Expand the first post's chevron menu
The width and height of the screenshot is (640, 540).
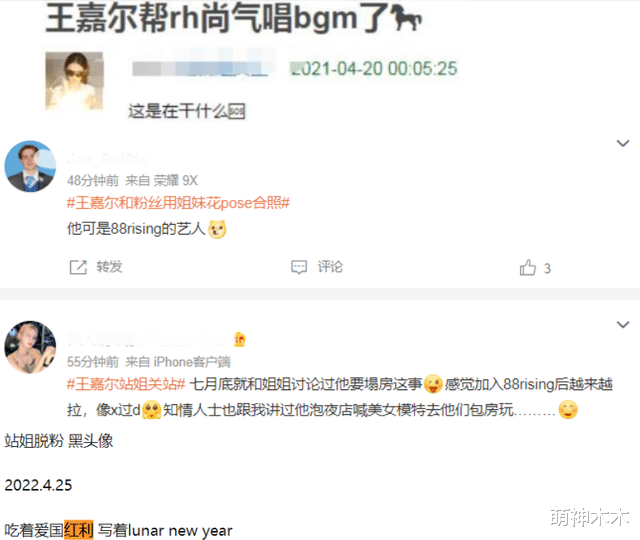tap(622, 143)
